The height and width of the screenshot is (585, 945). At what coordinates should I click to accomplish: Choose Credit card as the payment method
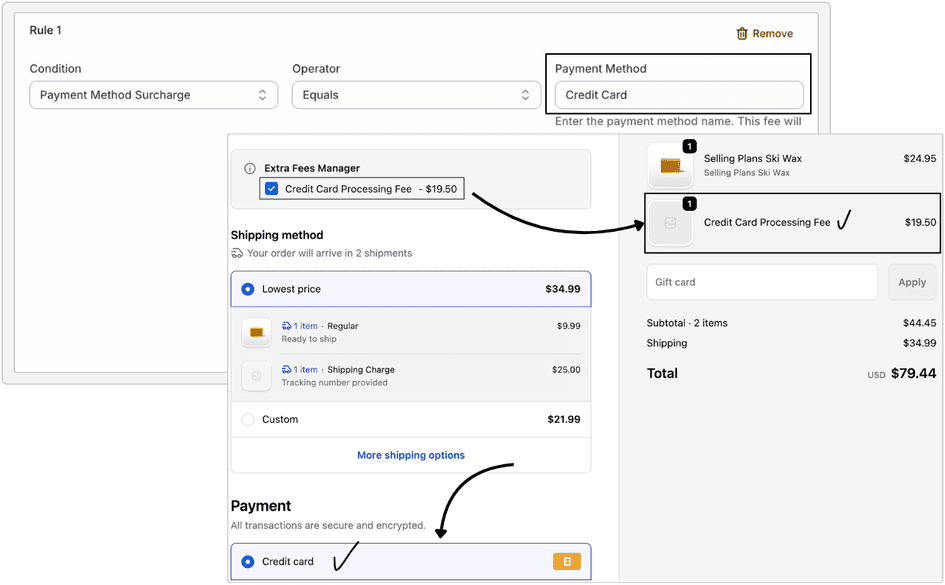tap(247, 561)
